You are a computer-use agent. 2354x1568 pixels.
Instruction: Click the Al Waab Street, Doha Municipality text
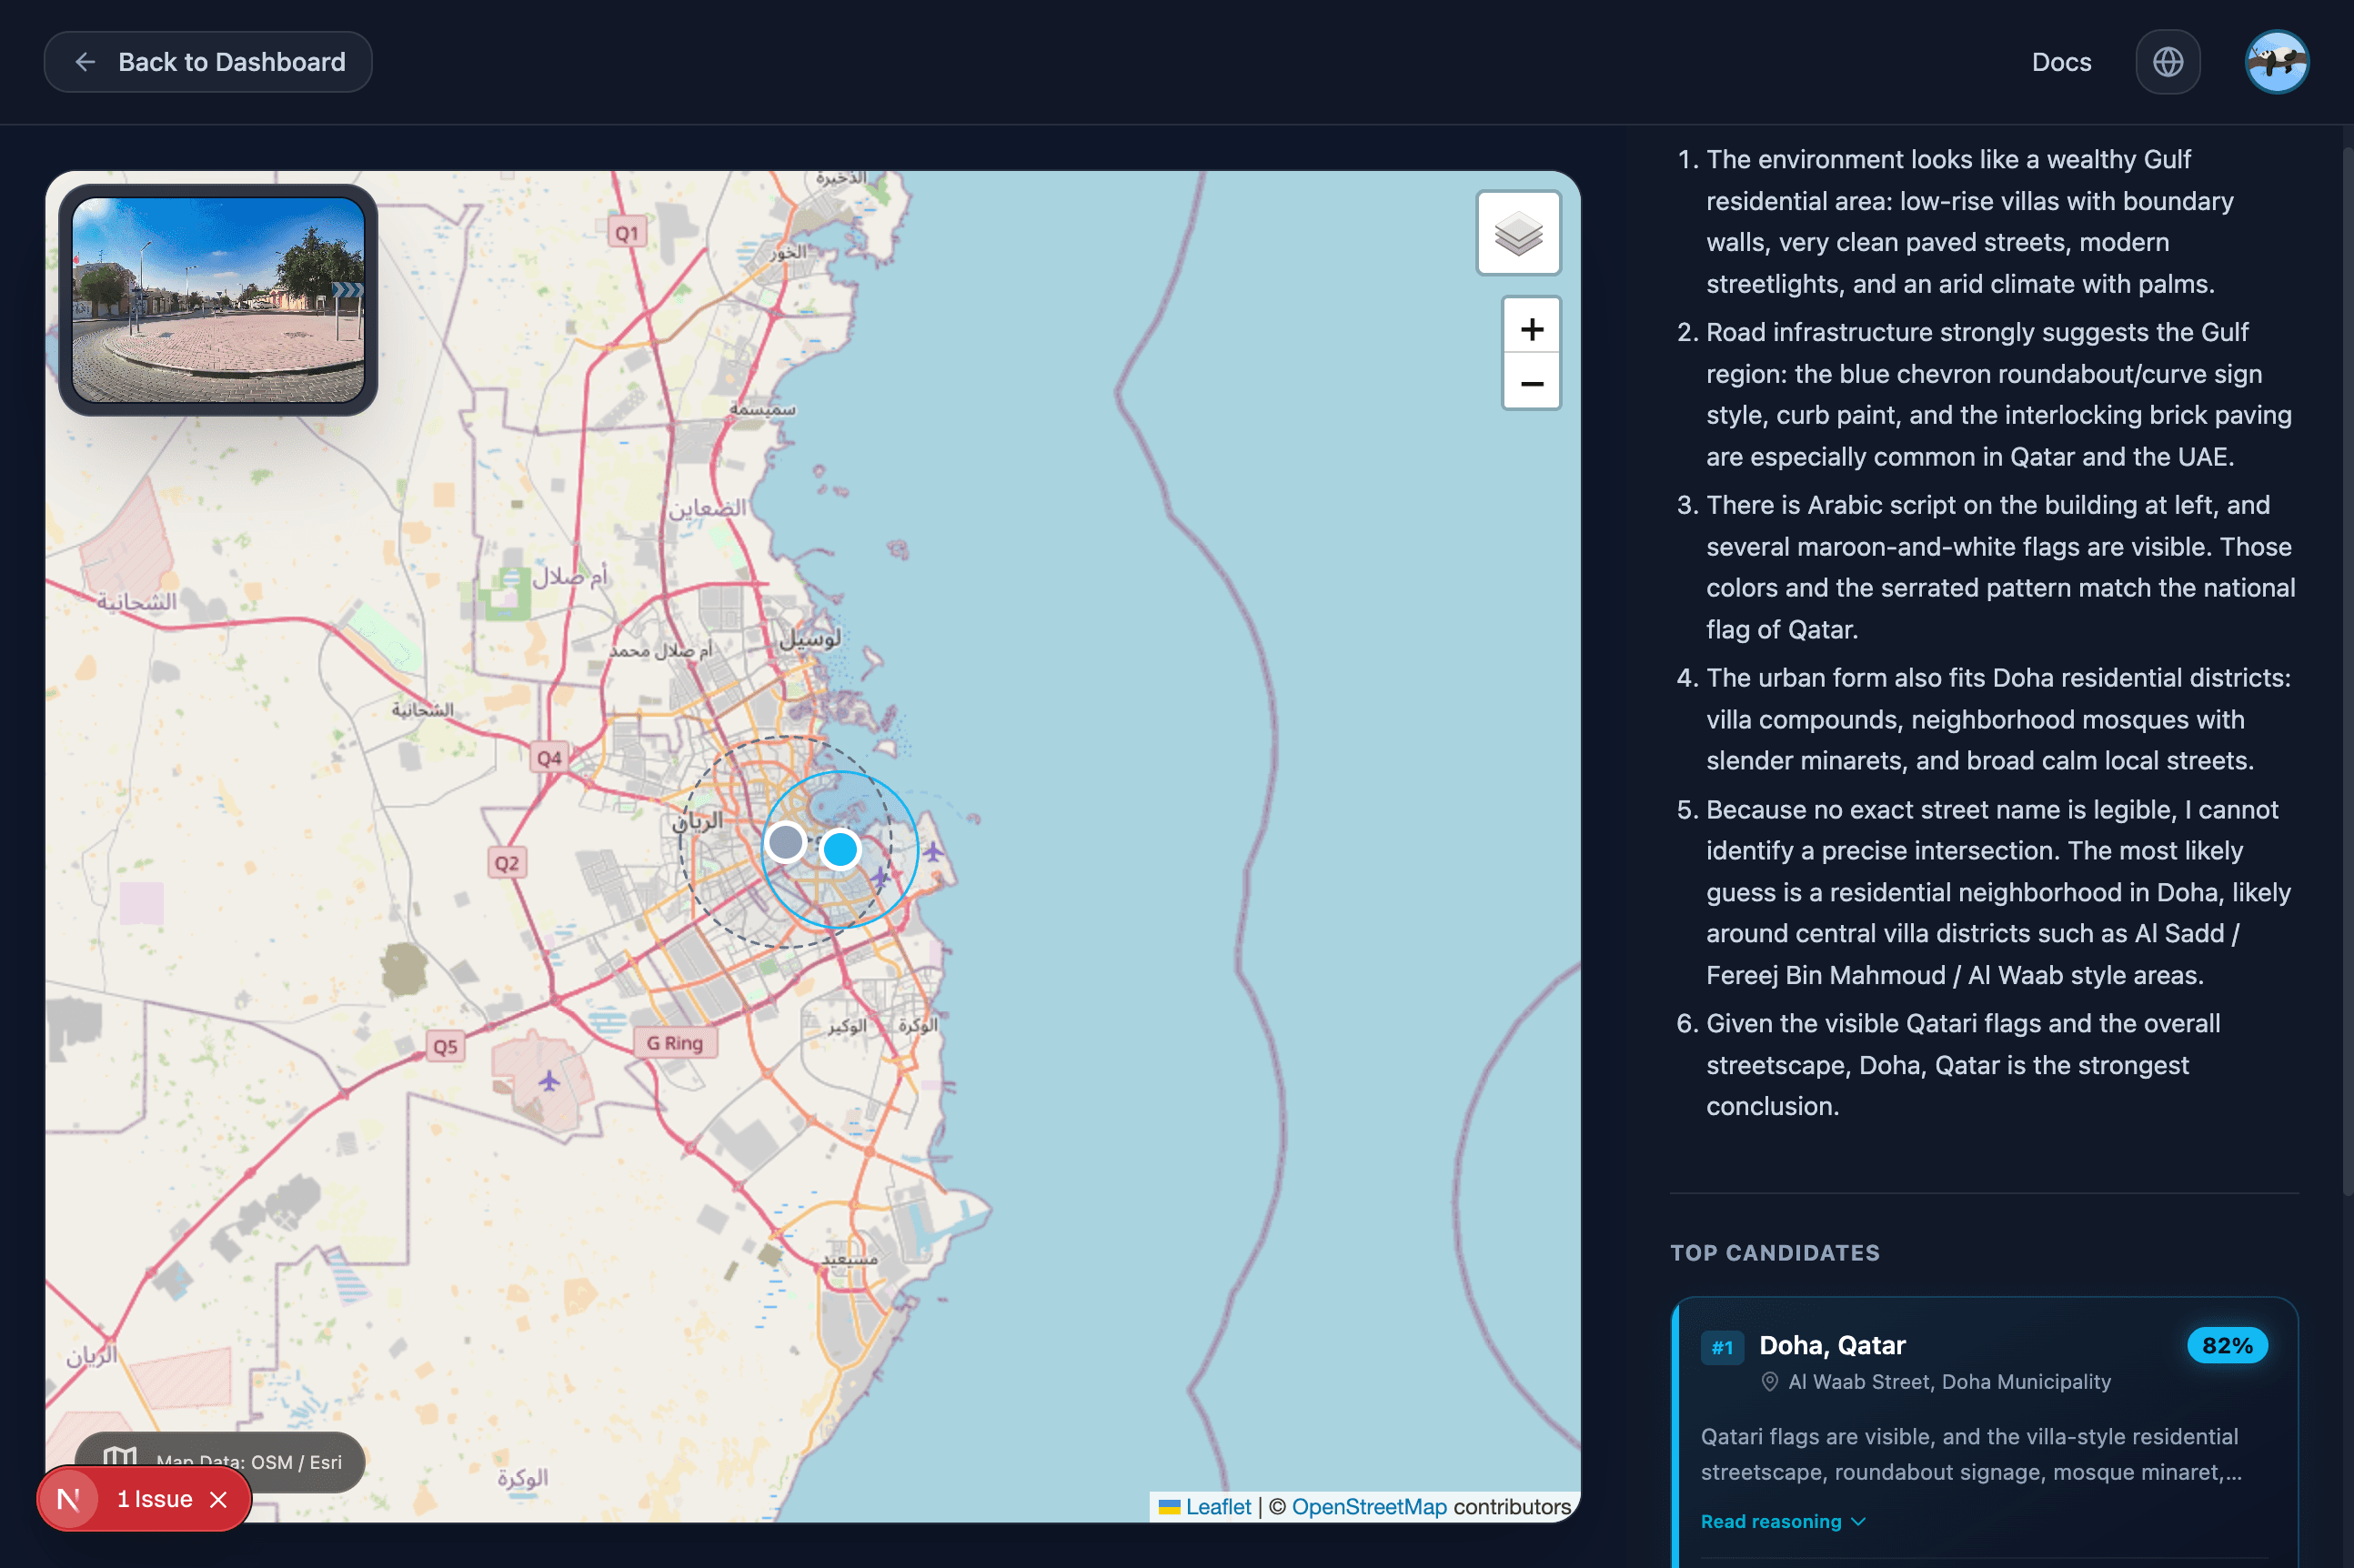click(1948, 1381)
